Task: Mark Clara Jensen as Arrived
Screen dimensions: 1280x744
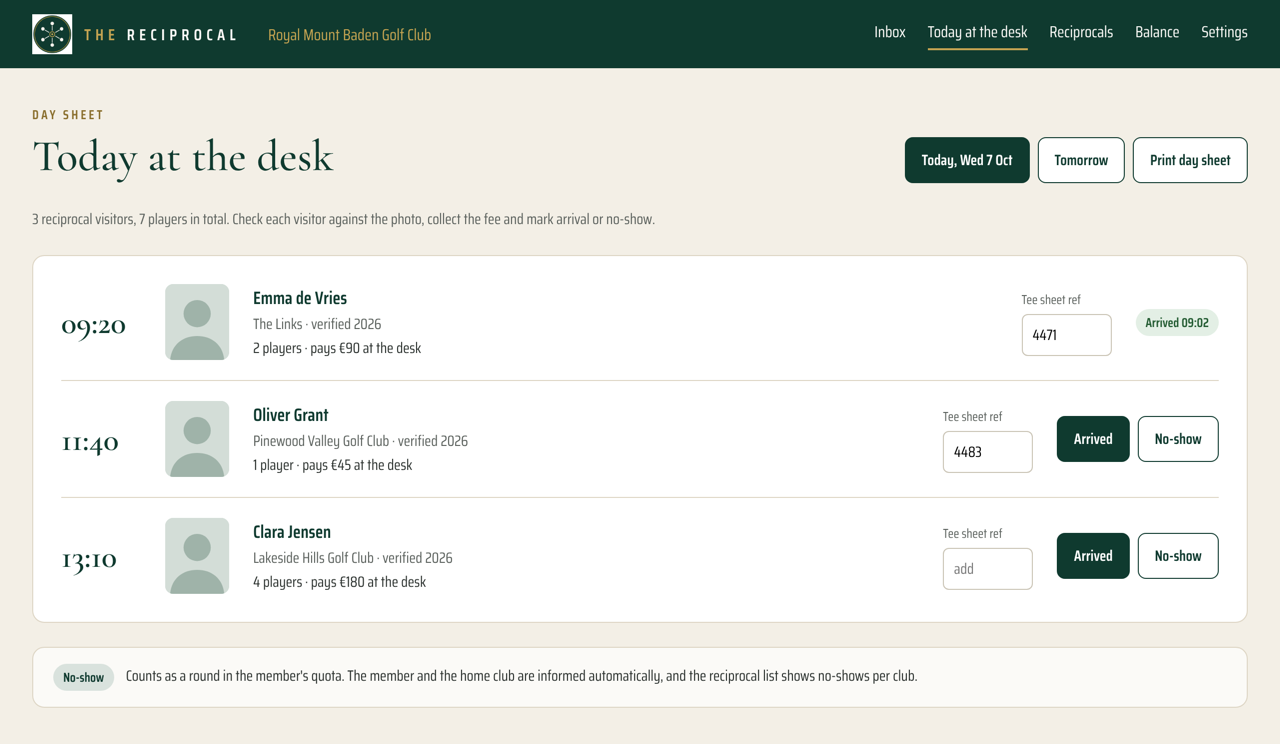Action: (x=1093, y=556)
